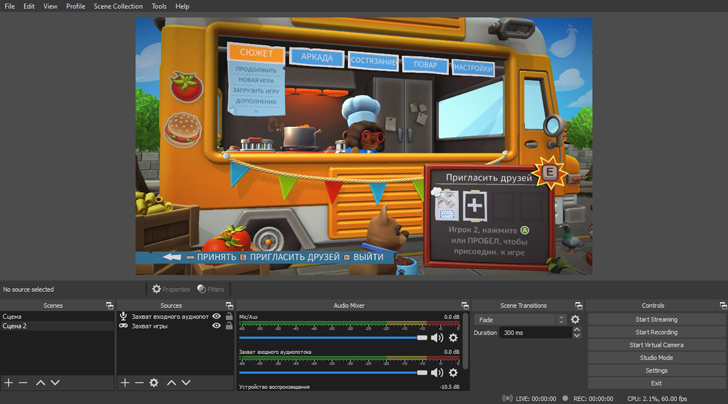Click the CPU usage status text
728x404 pixels.
(657, 398)
